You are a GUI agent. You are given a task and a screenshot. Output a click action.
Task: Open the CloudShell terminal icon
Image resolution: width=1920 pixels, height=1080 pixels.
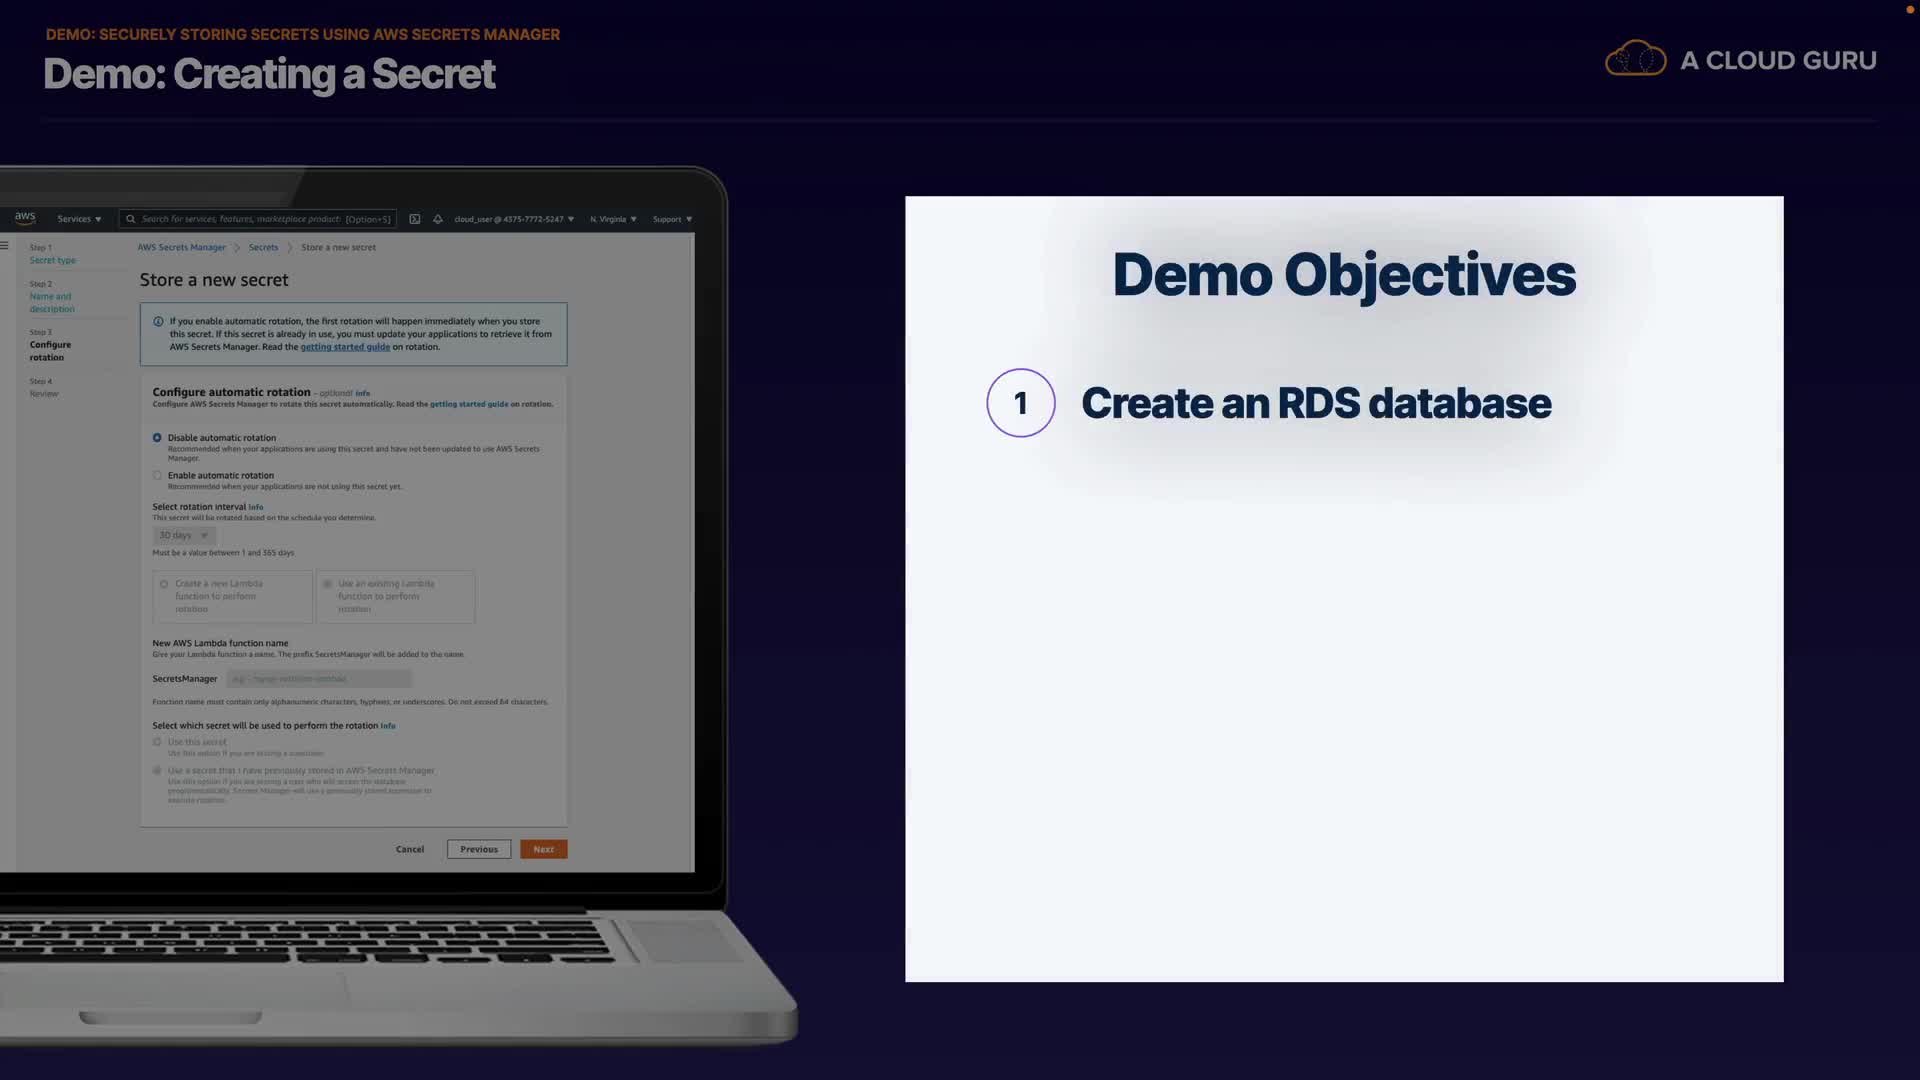[x=415, y=219]
